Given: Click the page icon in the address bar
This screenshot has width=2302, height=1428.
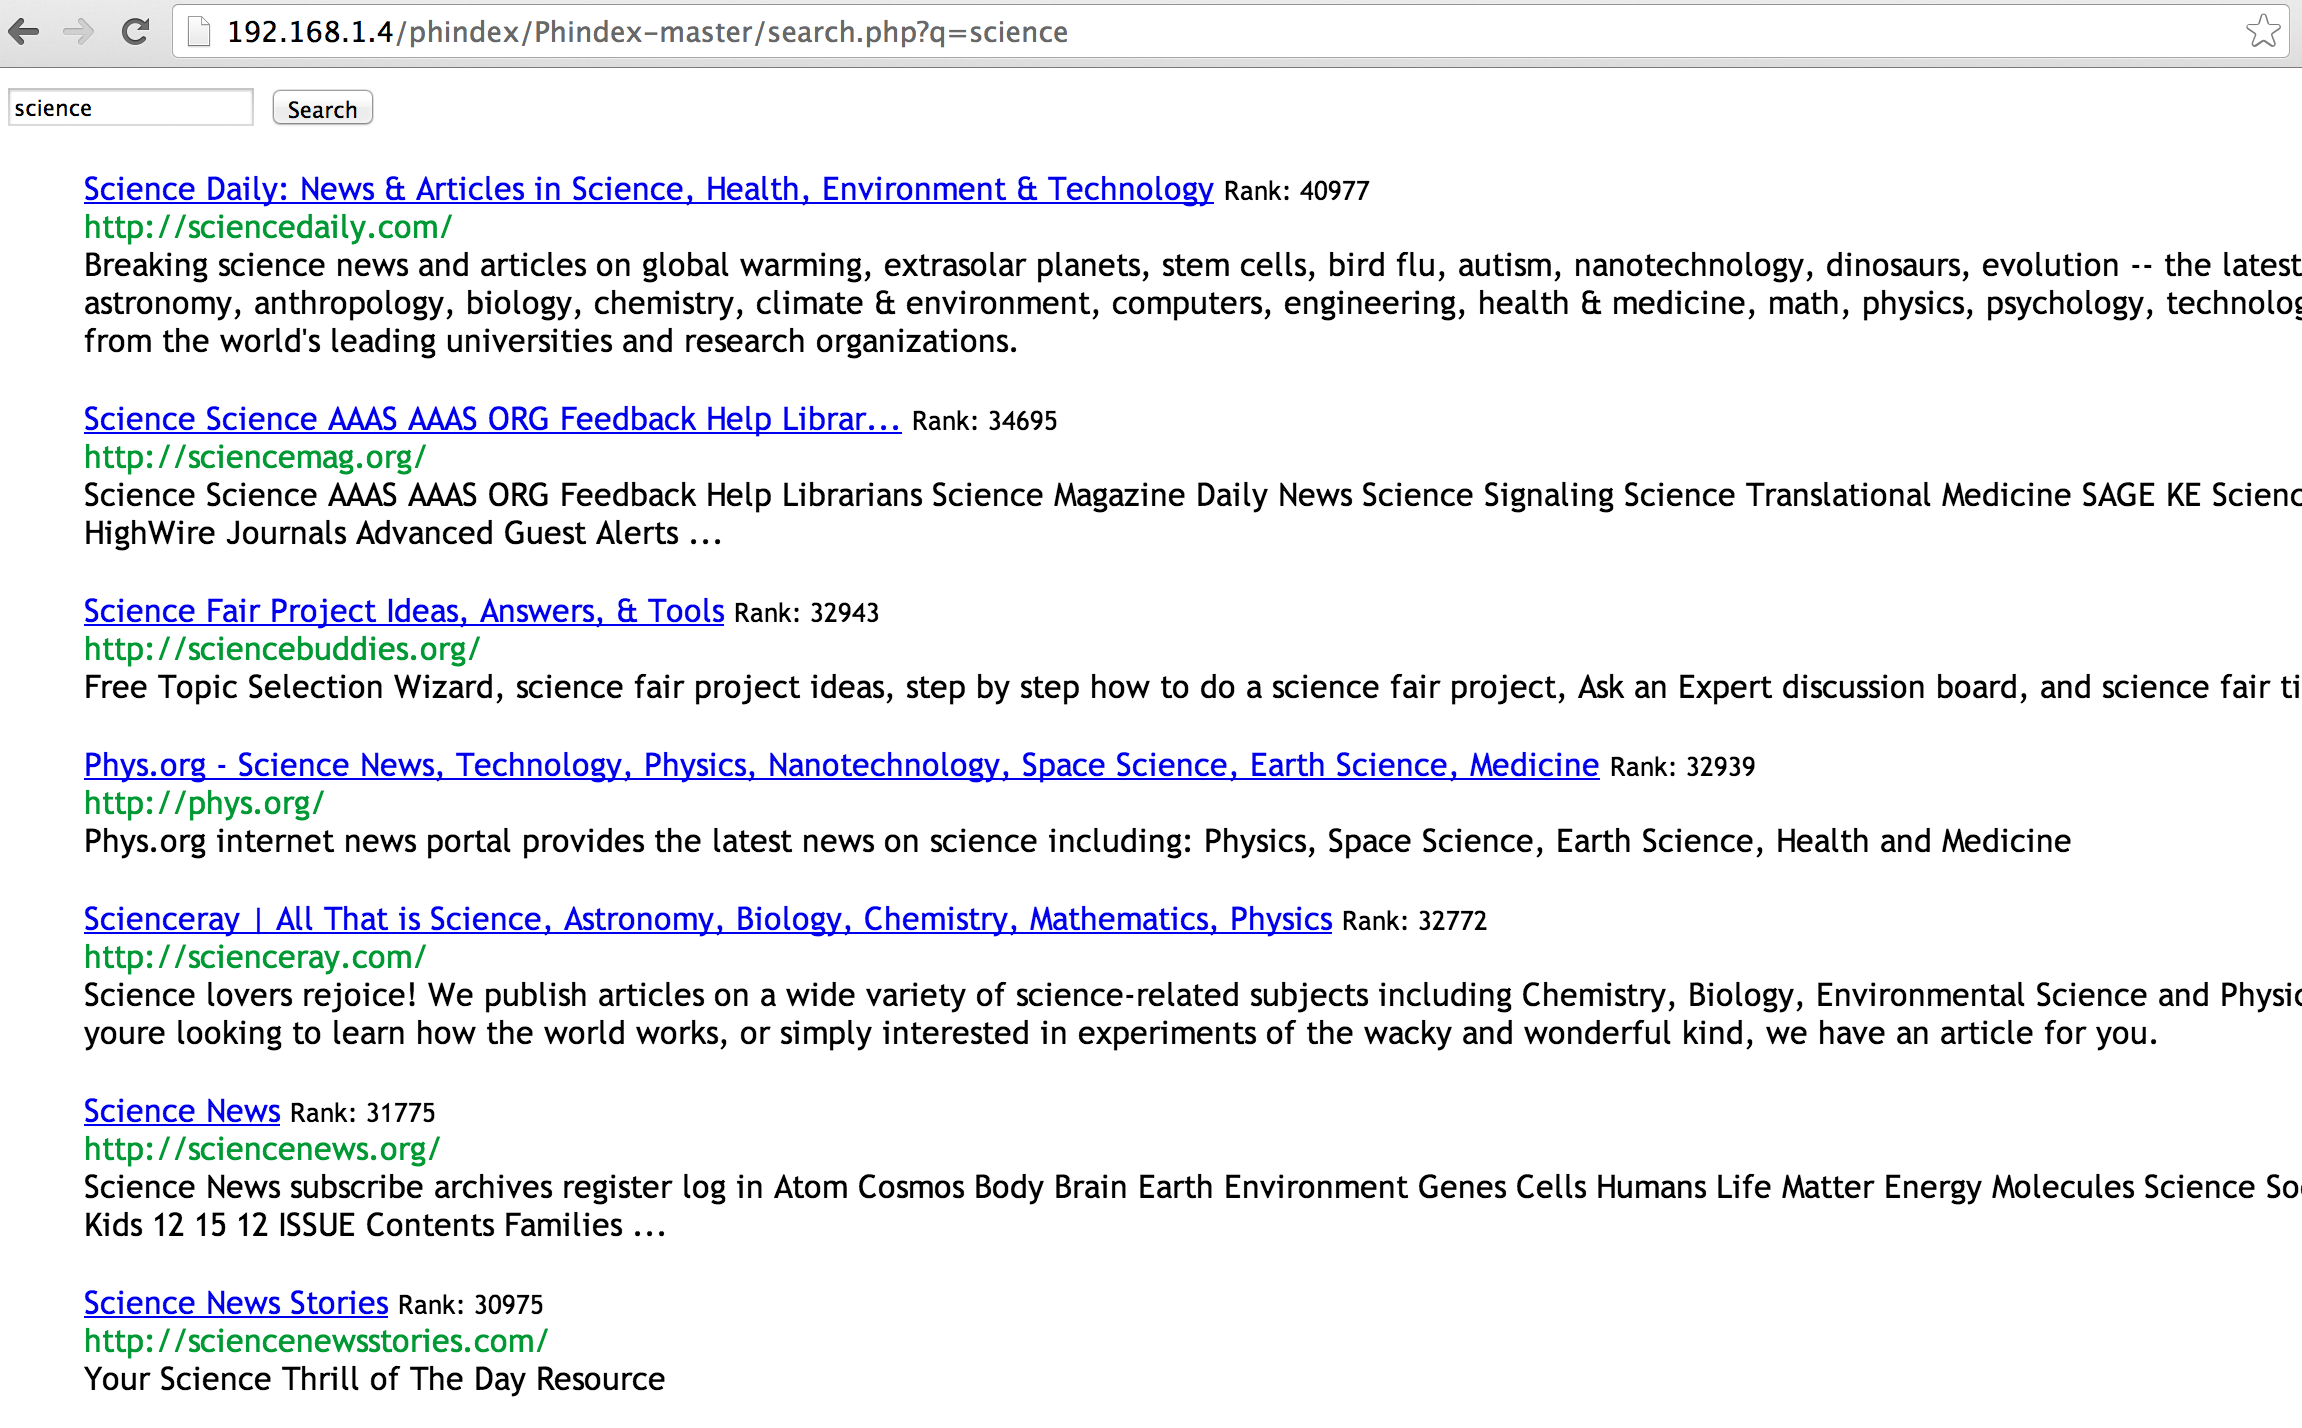Looking at the screenshot, I should click(200, 32).
